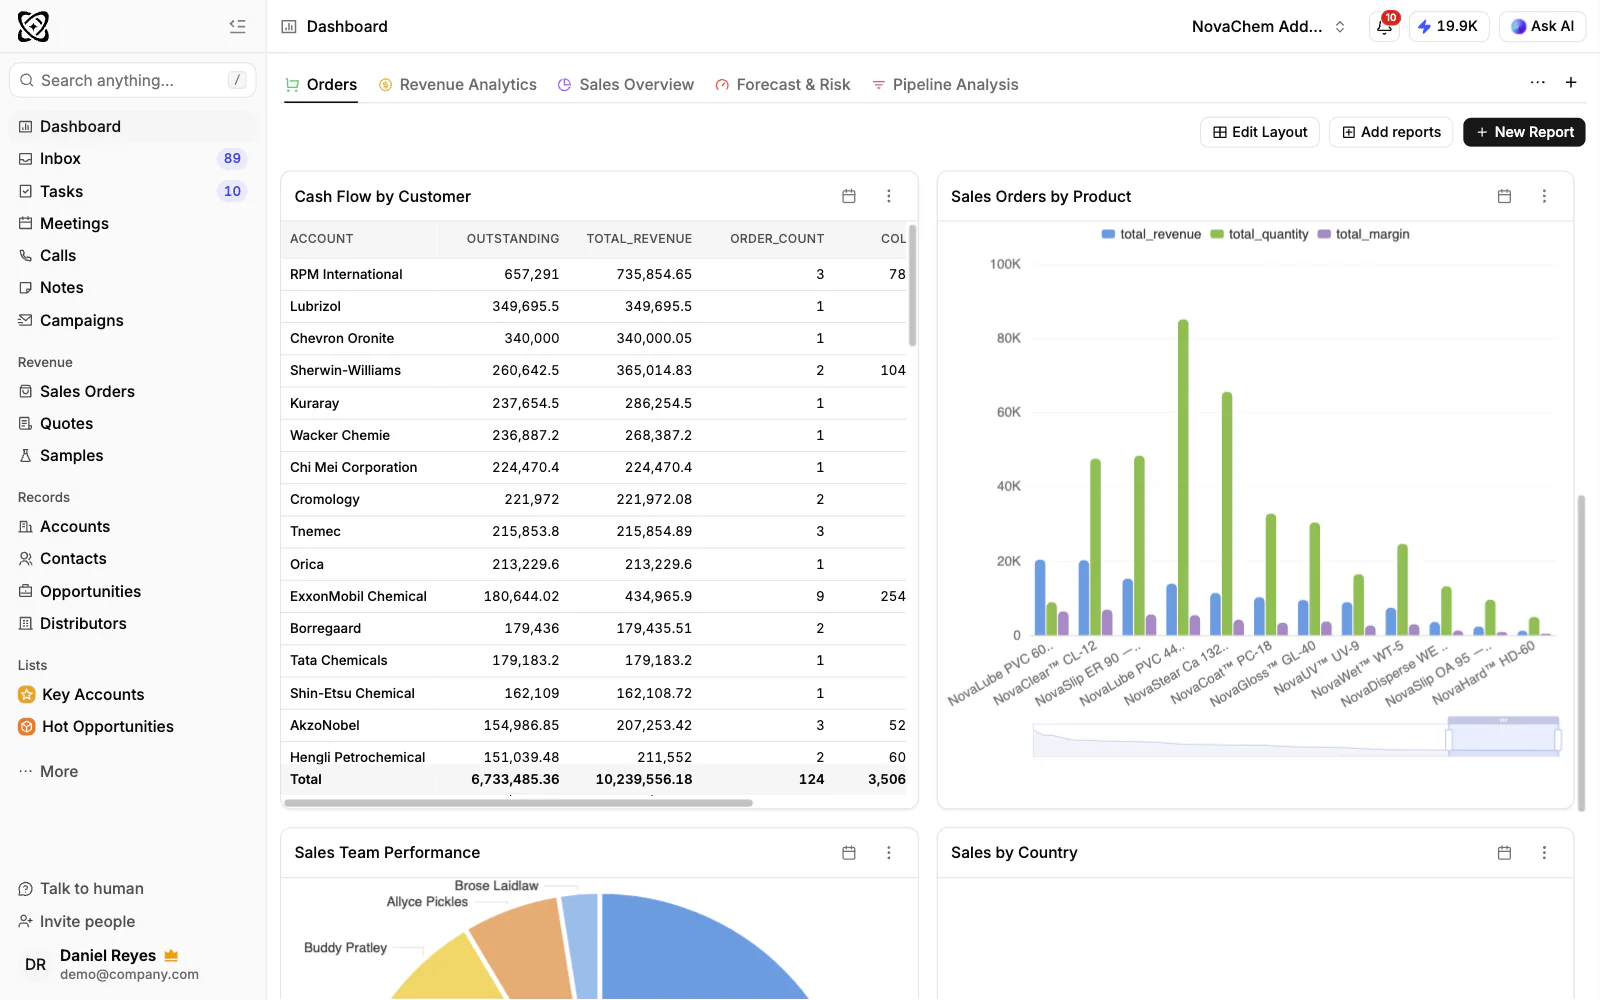Open the NovaChem workspace switcher dropdown
This screenshot has width=1600, height=1000.
coord(1268,27)
